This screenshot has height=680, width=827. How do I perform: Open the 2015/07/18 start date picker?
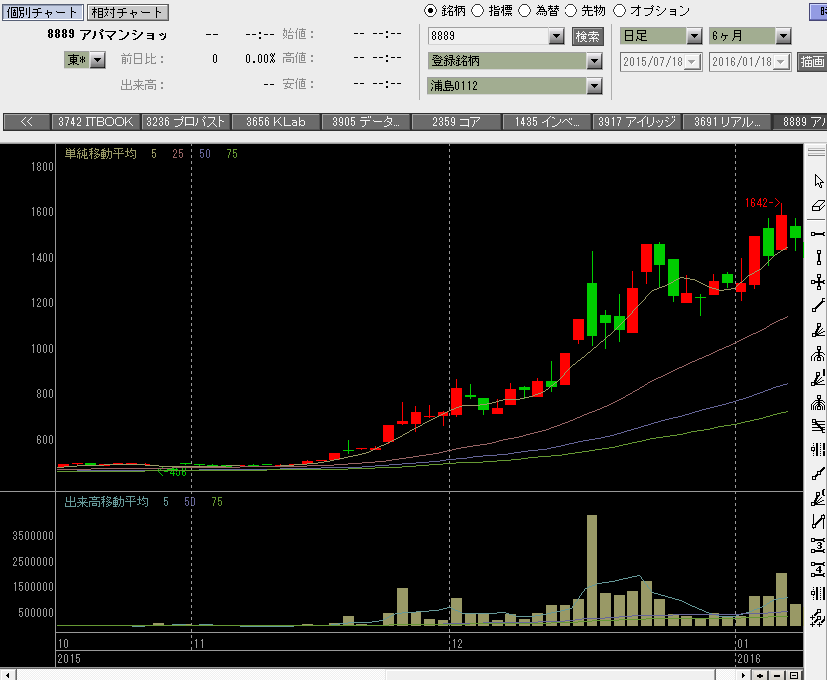coord(693,62)
